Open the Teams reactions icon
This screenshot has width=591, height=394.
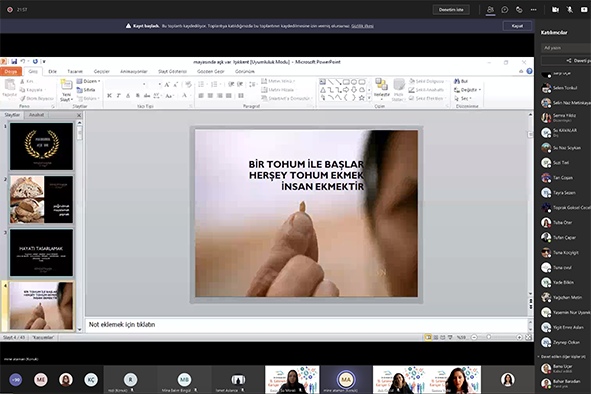click(x=519, y=10)
